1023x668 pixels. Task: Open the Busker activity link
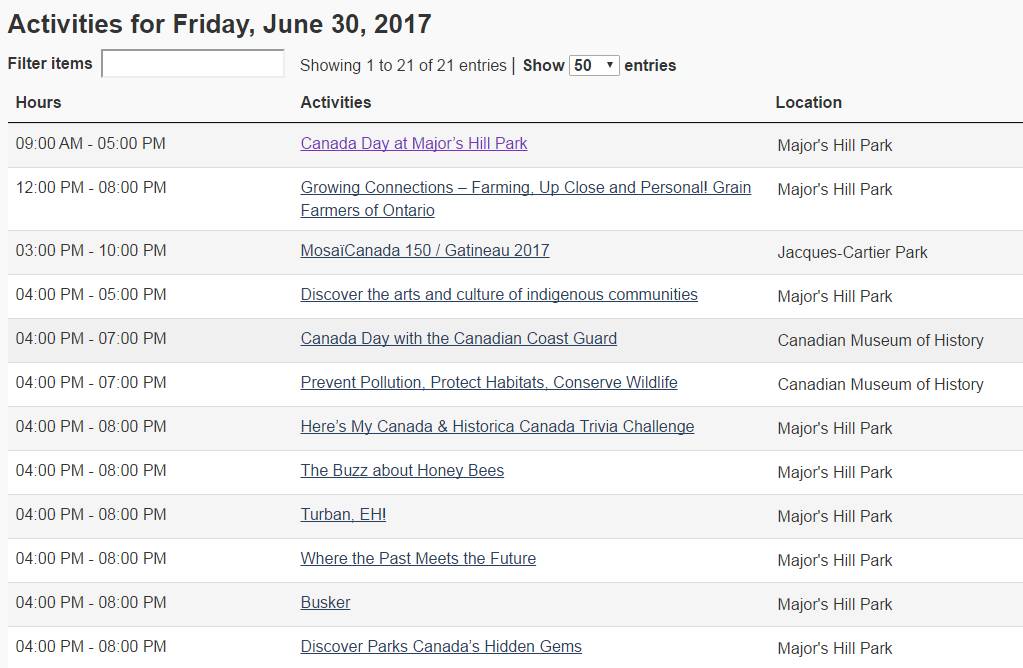pos(325,602)
